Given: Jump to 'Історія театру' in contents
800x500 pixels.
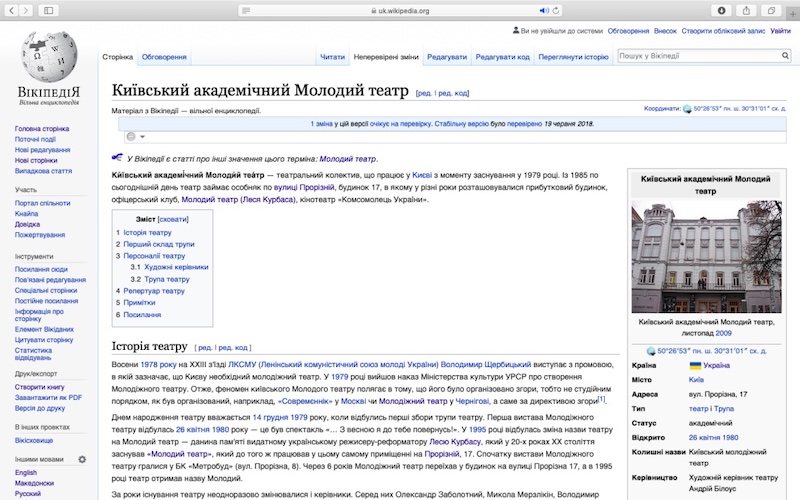Looking at the screenshot, I should [x=147, y=232].
